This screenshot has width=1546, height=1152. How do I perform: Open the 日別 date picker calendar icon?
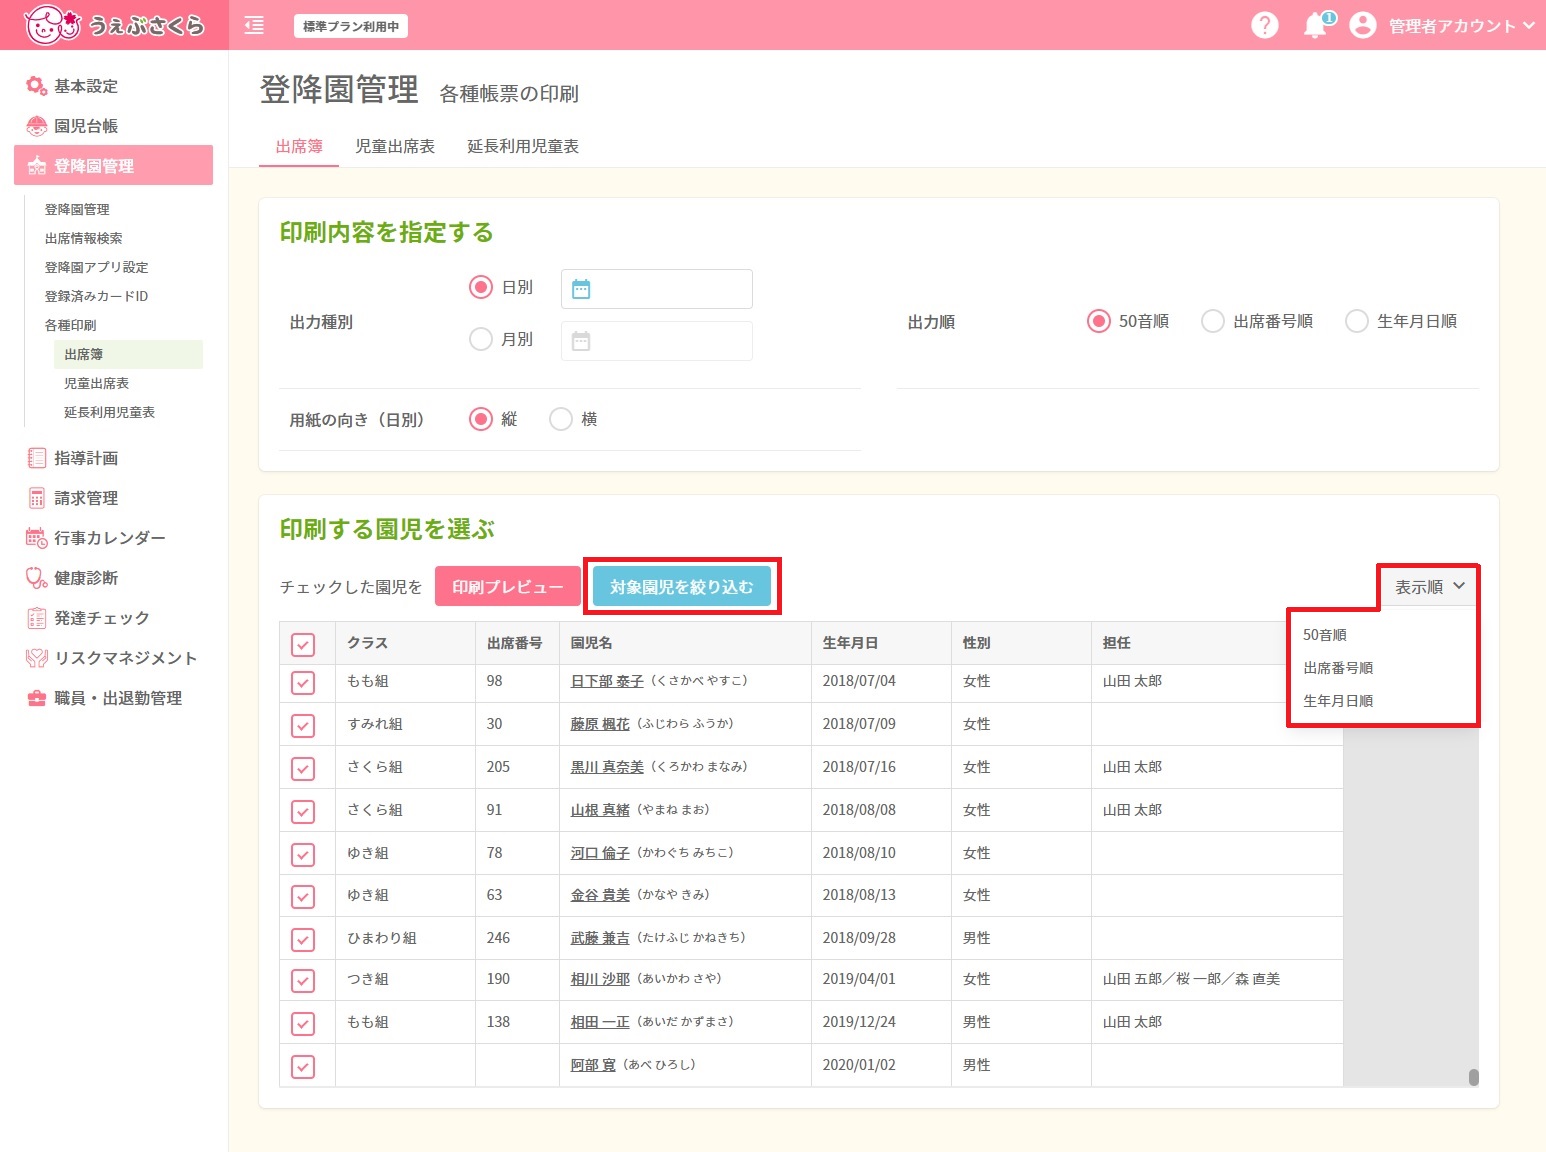tap(581, 289)
